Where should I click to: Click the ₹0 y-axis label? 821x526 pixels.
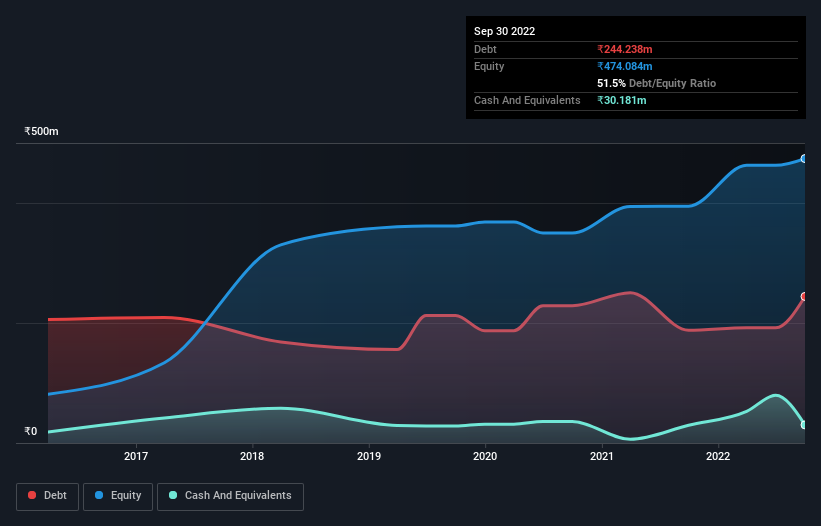tap(31, 431)
